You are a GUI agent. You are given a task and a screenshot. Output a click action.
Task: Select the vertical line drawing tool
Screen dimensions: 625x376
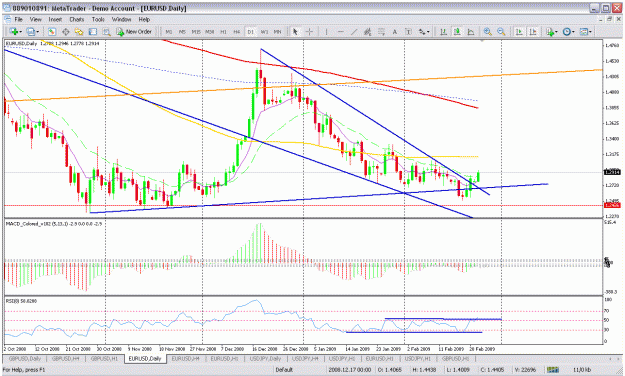click(x=326, y=31)
